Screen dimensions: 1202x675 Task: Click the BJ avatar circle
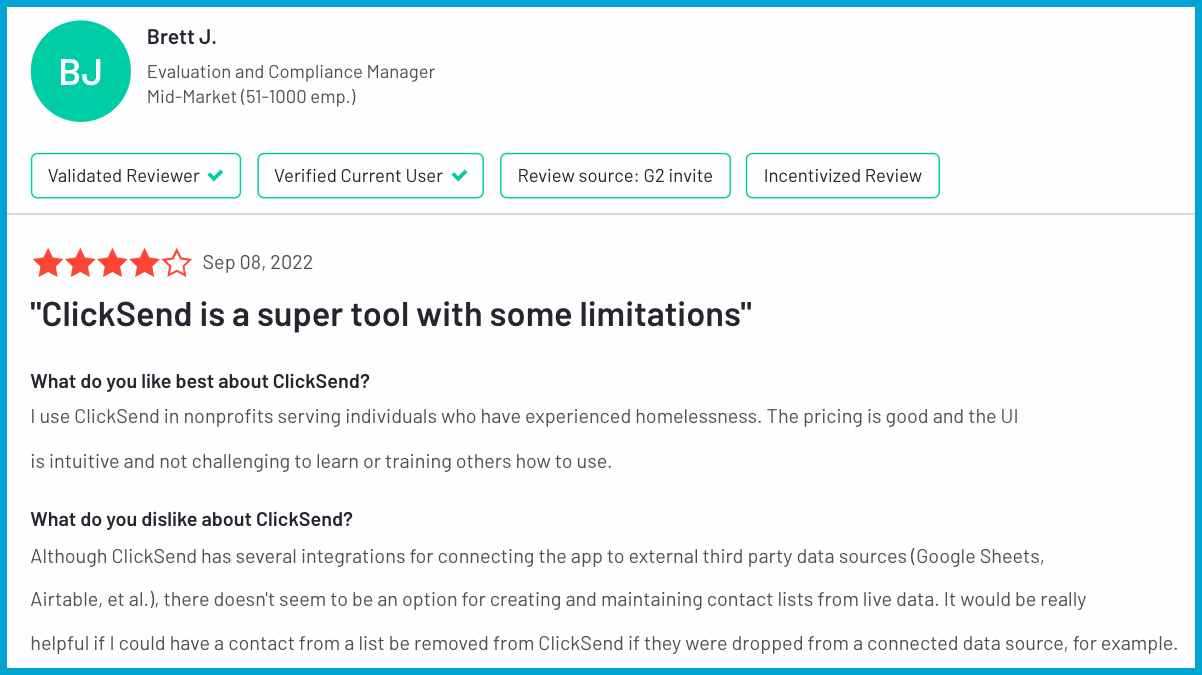pyautogui.click(x=81, y=72)
